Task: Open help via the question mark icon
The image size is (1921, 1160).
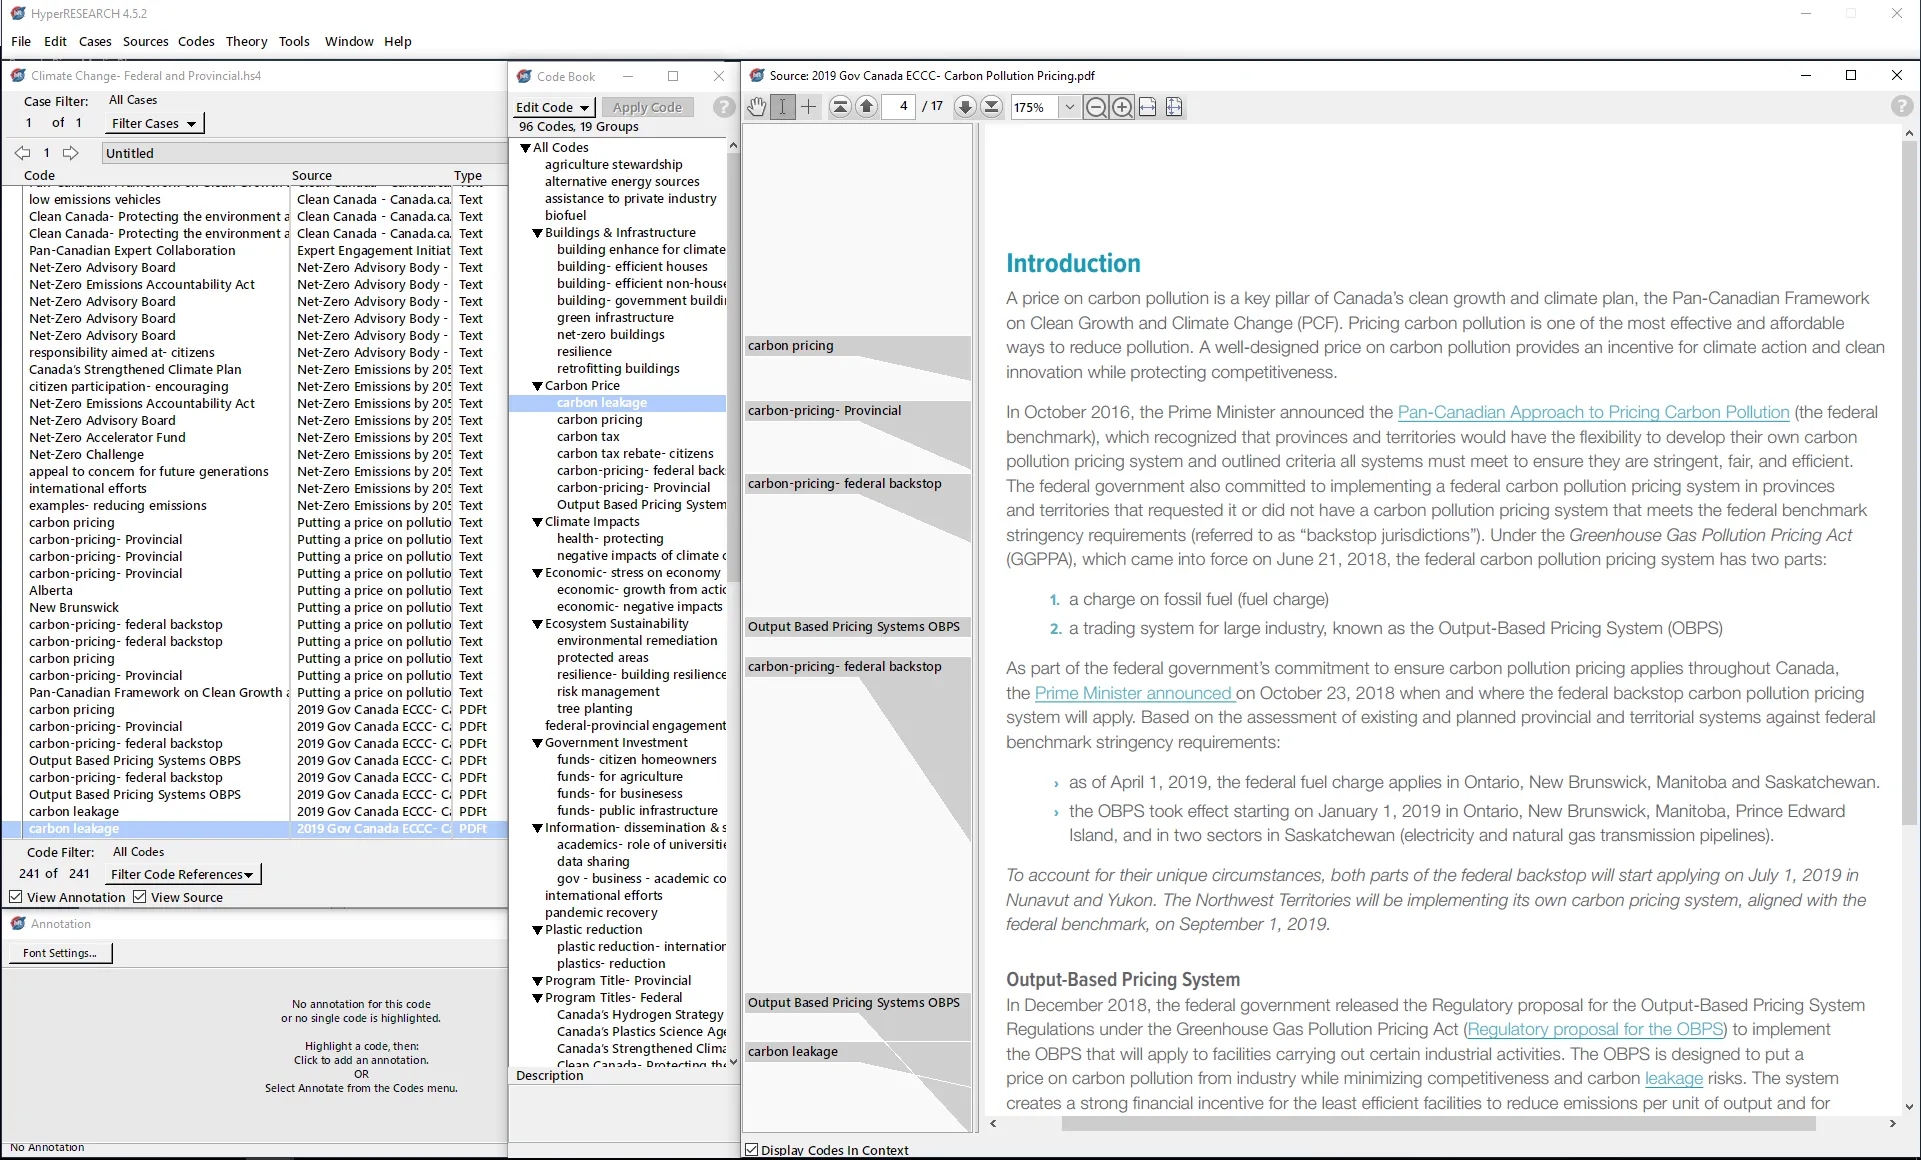Action: (x=1900, y=106)
